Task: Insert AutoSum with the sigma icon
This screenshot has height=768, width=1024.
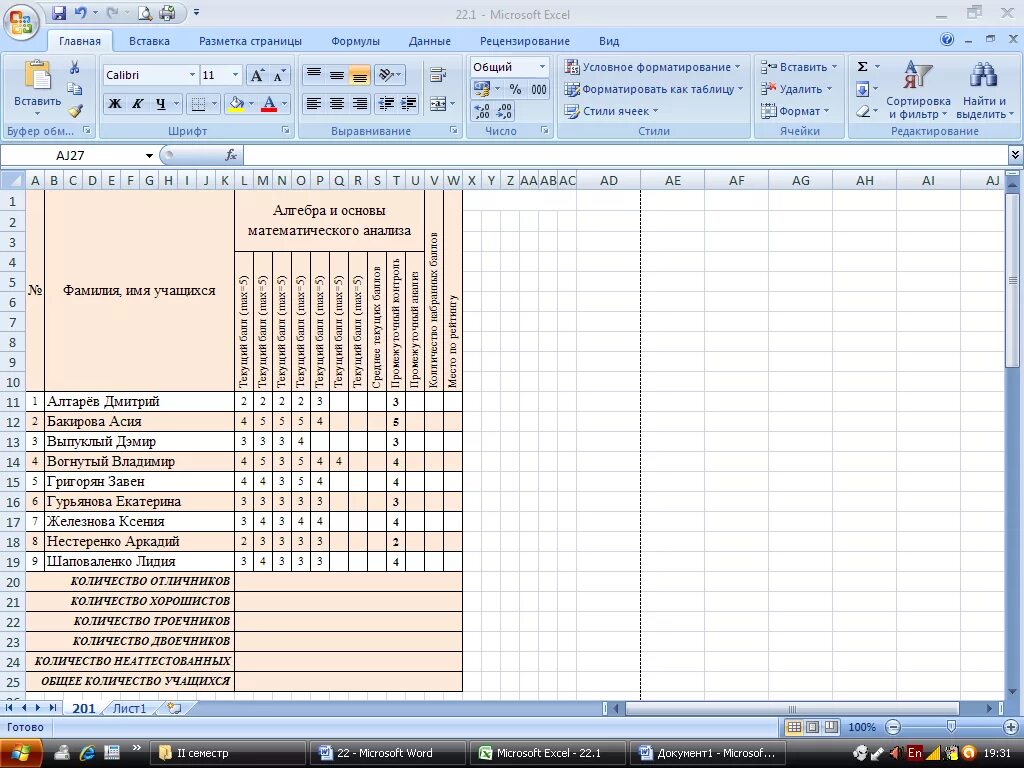Action: click(862, 67)
